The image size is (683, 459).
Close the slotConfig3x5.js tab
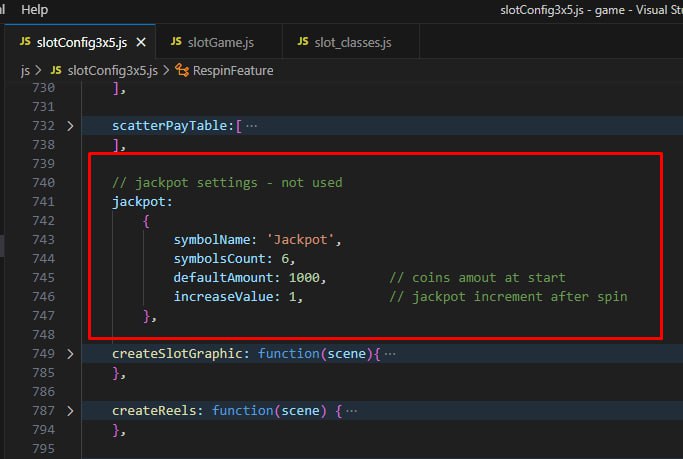(x=141, y=42)
